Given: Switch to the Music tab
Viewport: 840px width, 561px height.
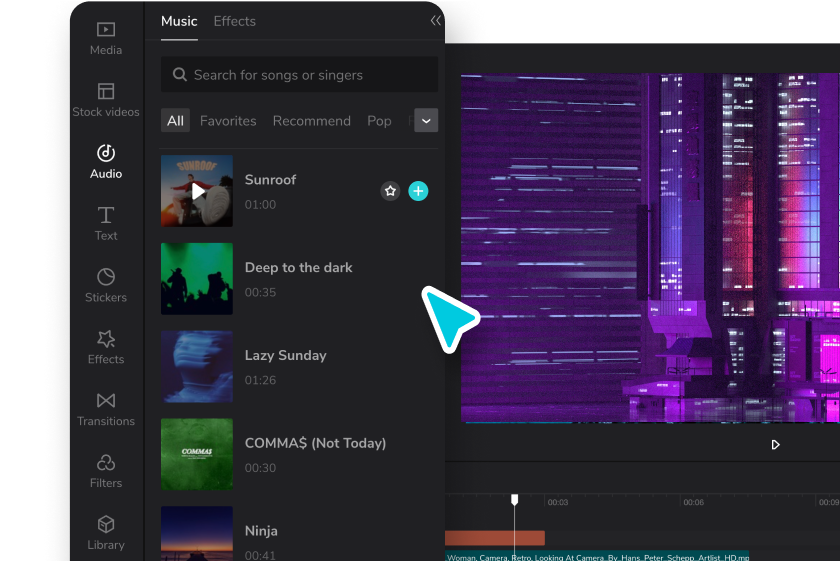Looking at the screenshot, I should pyautogui.click(x=179, y=21).
